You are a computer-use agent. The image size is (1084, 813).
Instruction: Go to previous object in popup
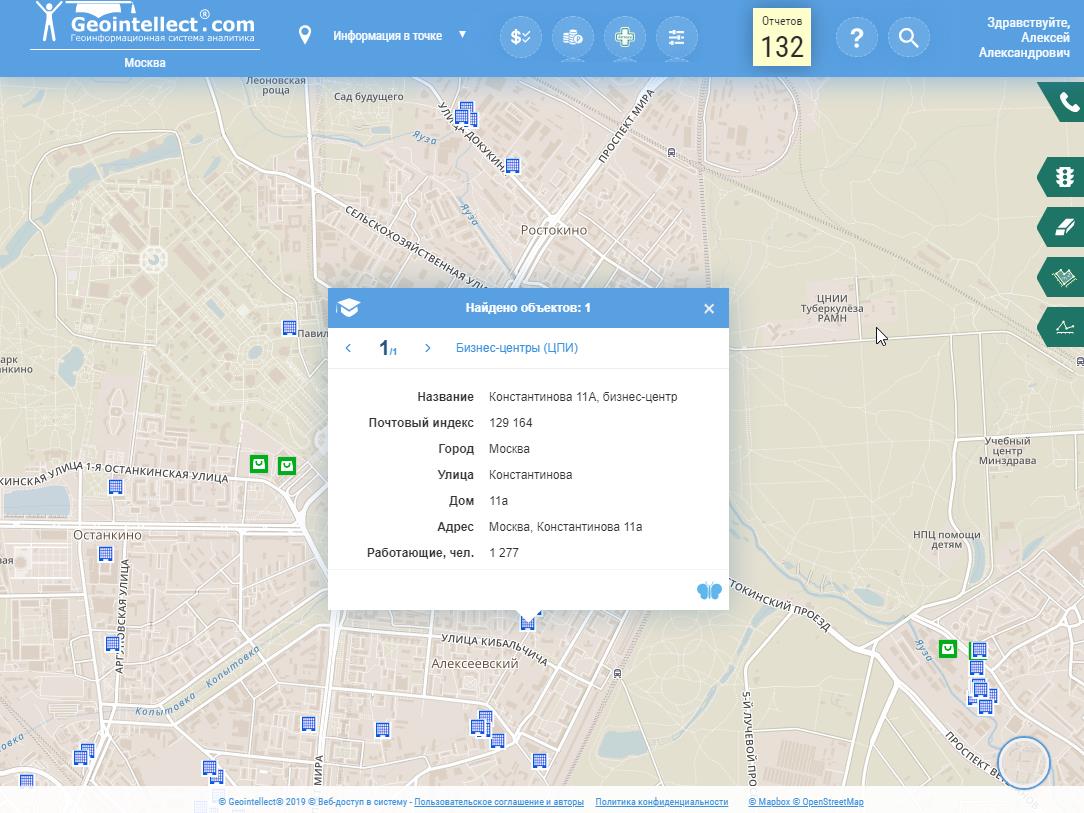click(348, 348)
